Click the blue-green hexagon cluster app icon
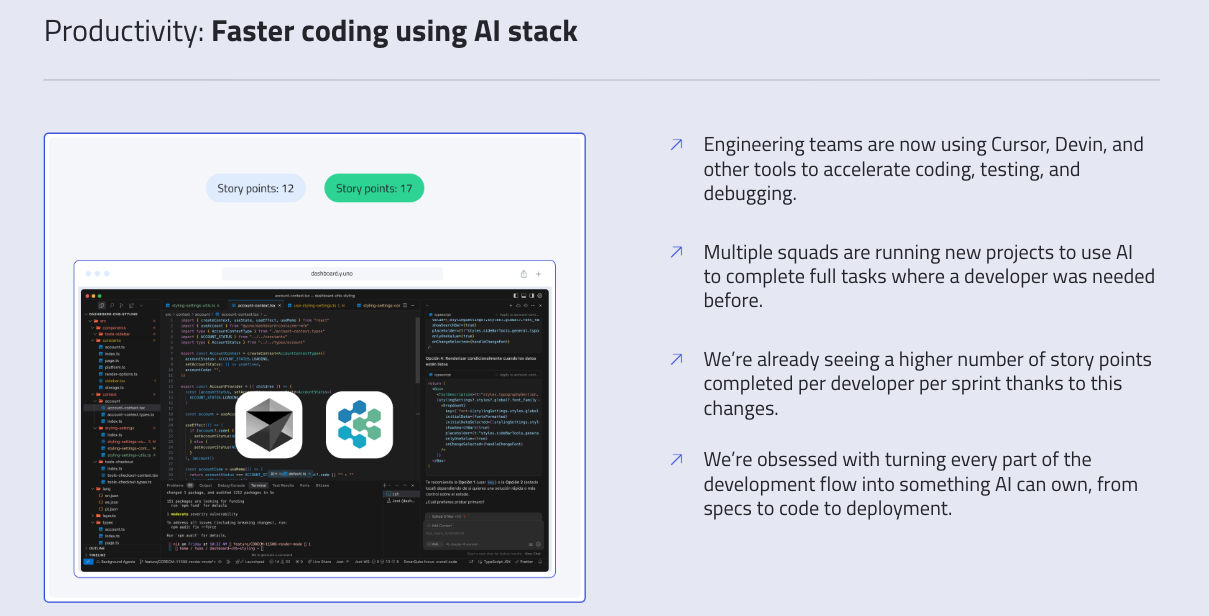 pyautogui.click(x=359, y=423)
